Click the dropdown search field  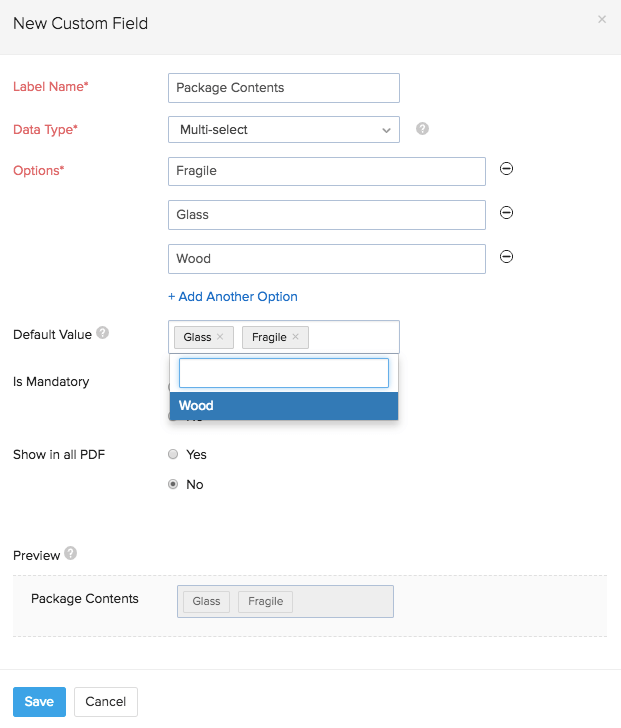[284, 373]
